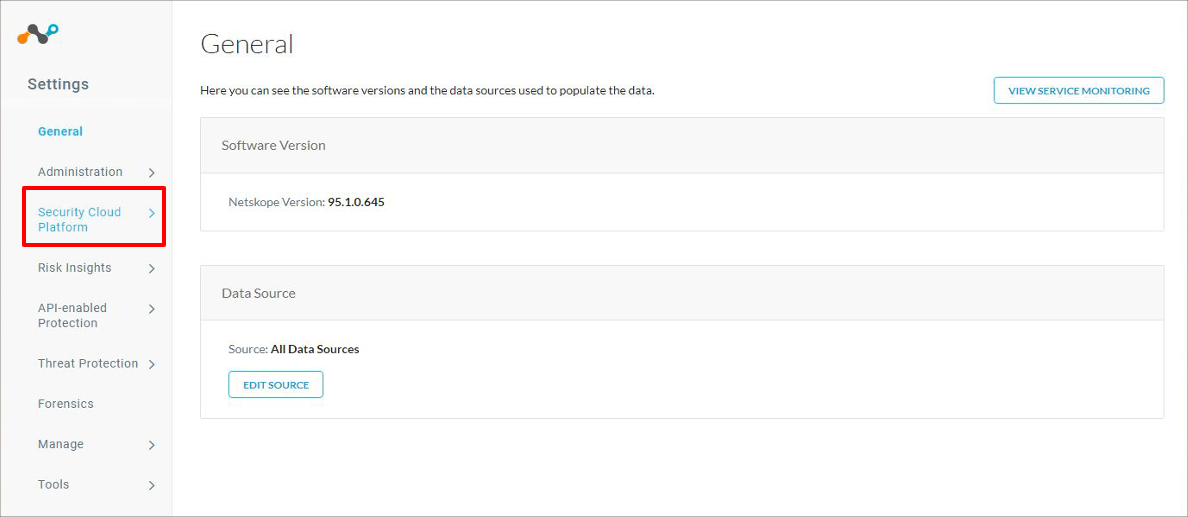Expand the Administration submenu chevron
The image size is (1188, 517).
point(152,173)
